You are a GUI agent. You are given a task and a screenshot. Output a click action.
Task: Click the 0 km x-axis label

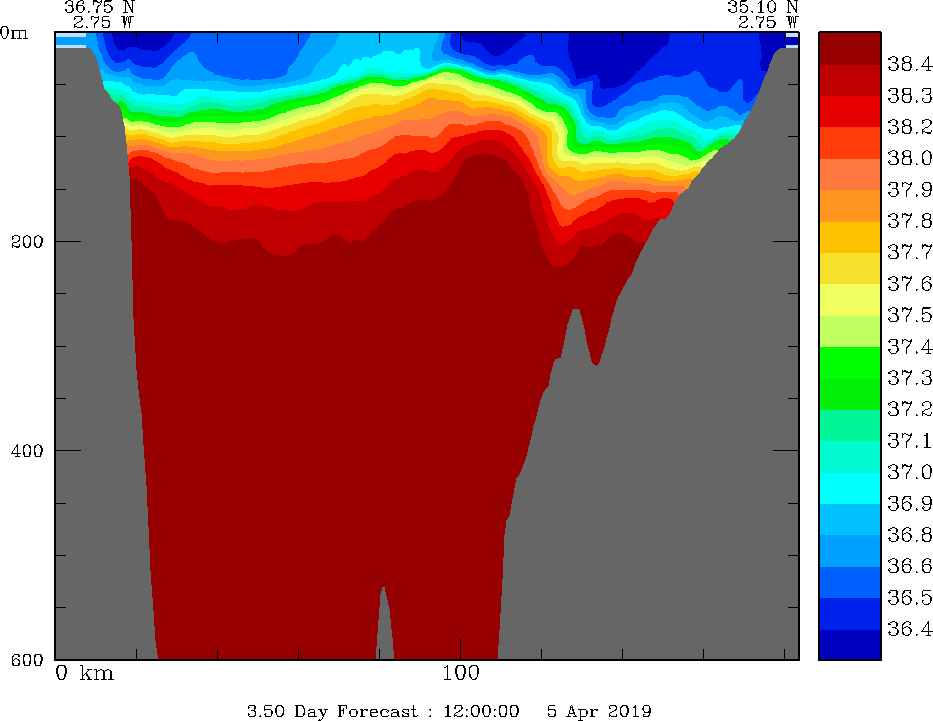click(x=85, y=673)
